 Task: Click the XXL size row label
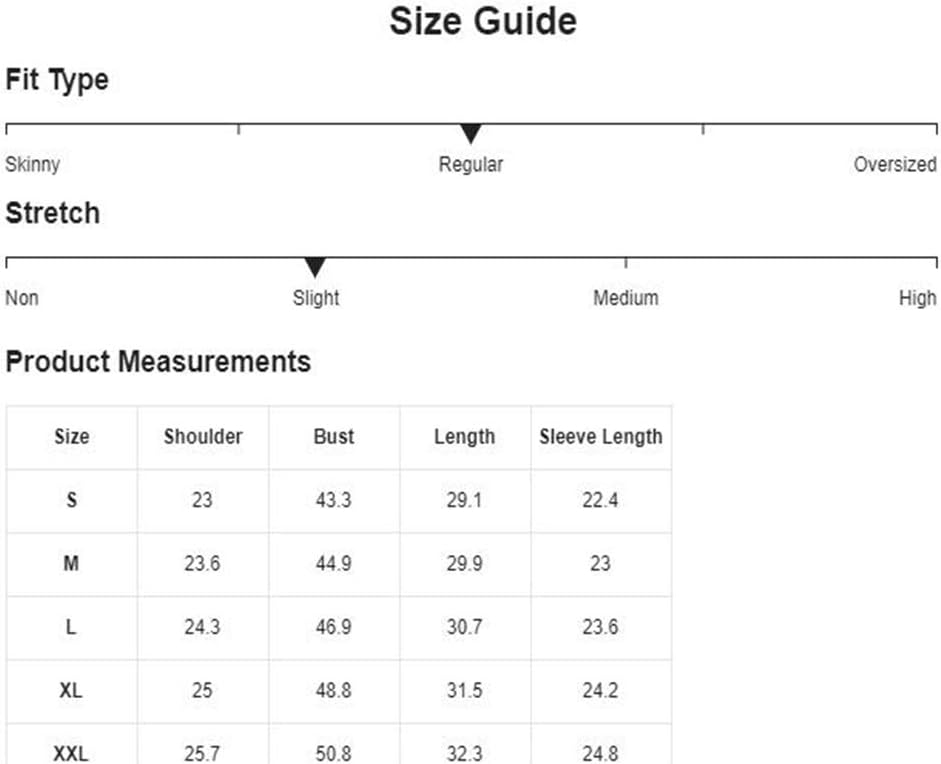71,754
